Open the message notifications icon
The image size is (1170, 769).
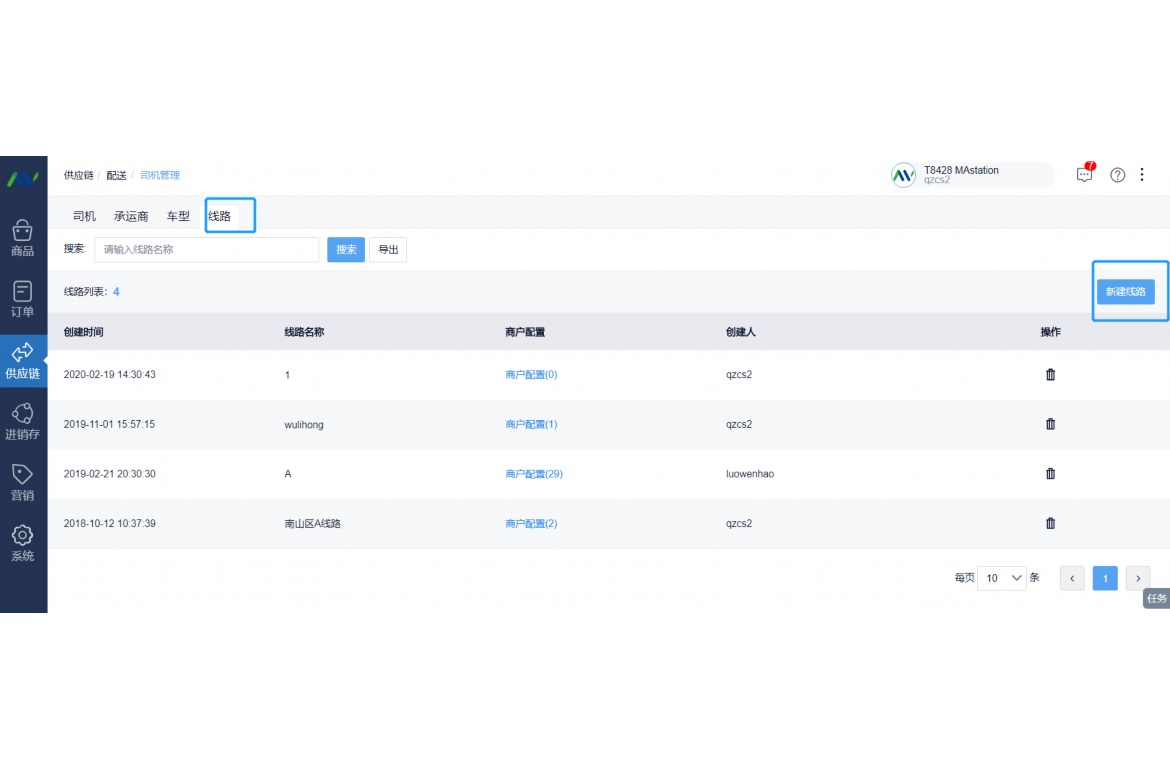pos(1085,174)
